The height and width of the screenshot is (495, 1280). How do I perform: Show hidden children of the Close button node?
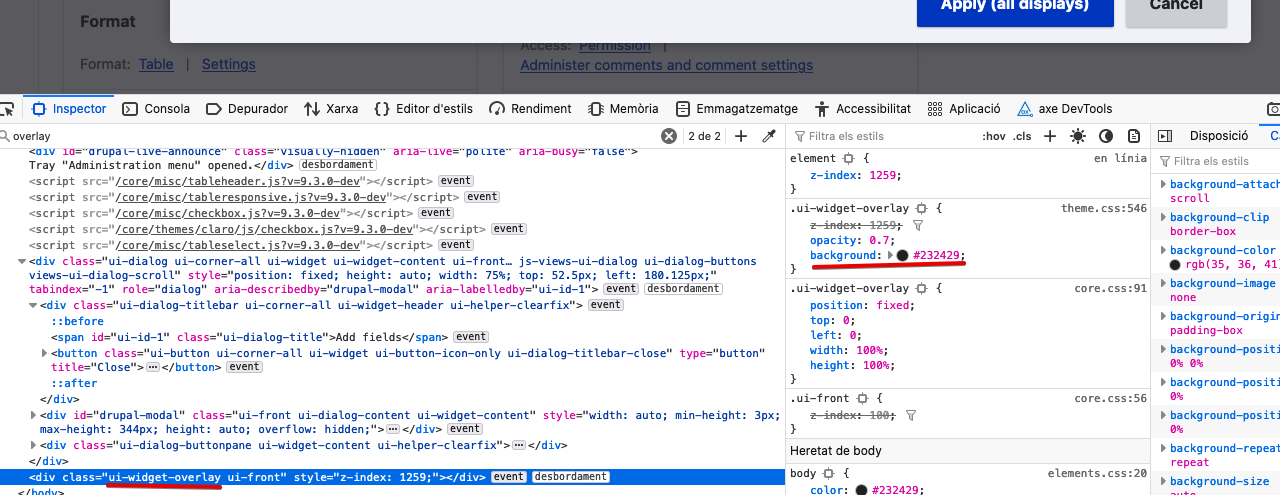(153, 367)
